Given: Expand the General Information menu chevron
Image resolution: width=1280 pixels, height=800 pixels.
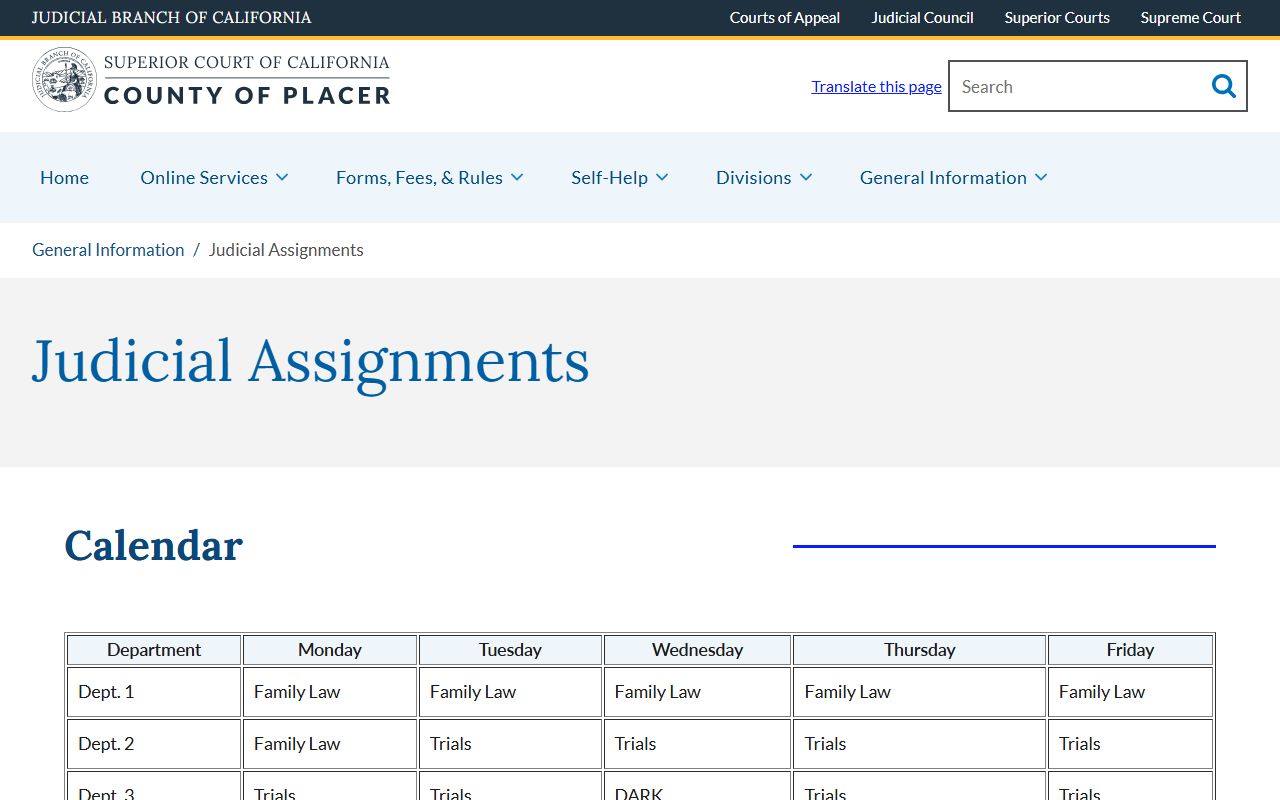Looking at the screenshot, I should point(1041,177).
